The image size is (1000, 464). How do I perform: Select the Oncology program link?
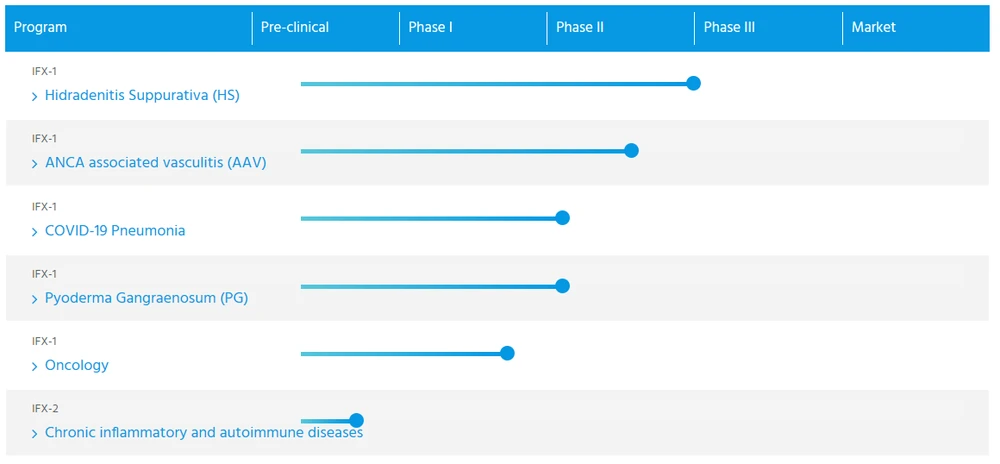77,366
